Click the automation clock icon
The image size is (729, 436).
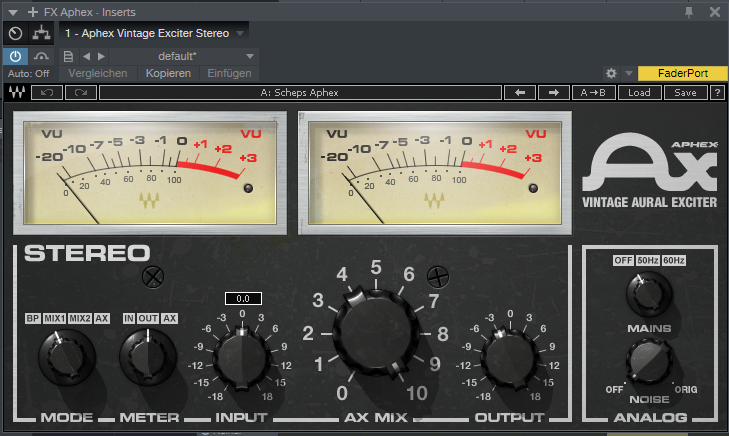tap(15, 33)
